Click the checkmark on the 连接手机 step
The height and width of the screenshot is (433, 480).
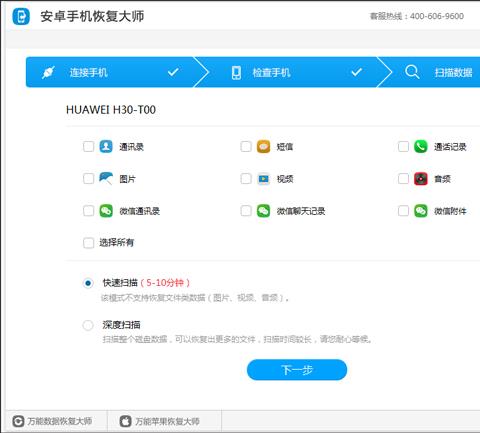173,72
